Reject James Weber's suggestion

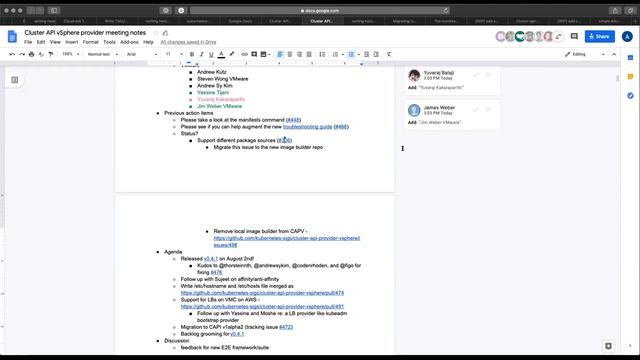[x=489, y=109]
